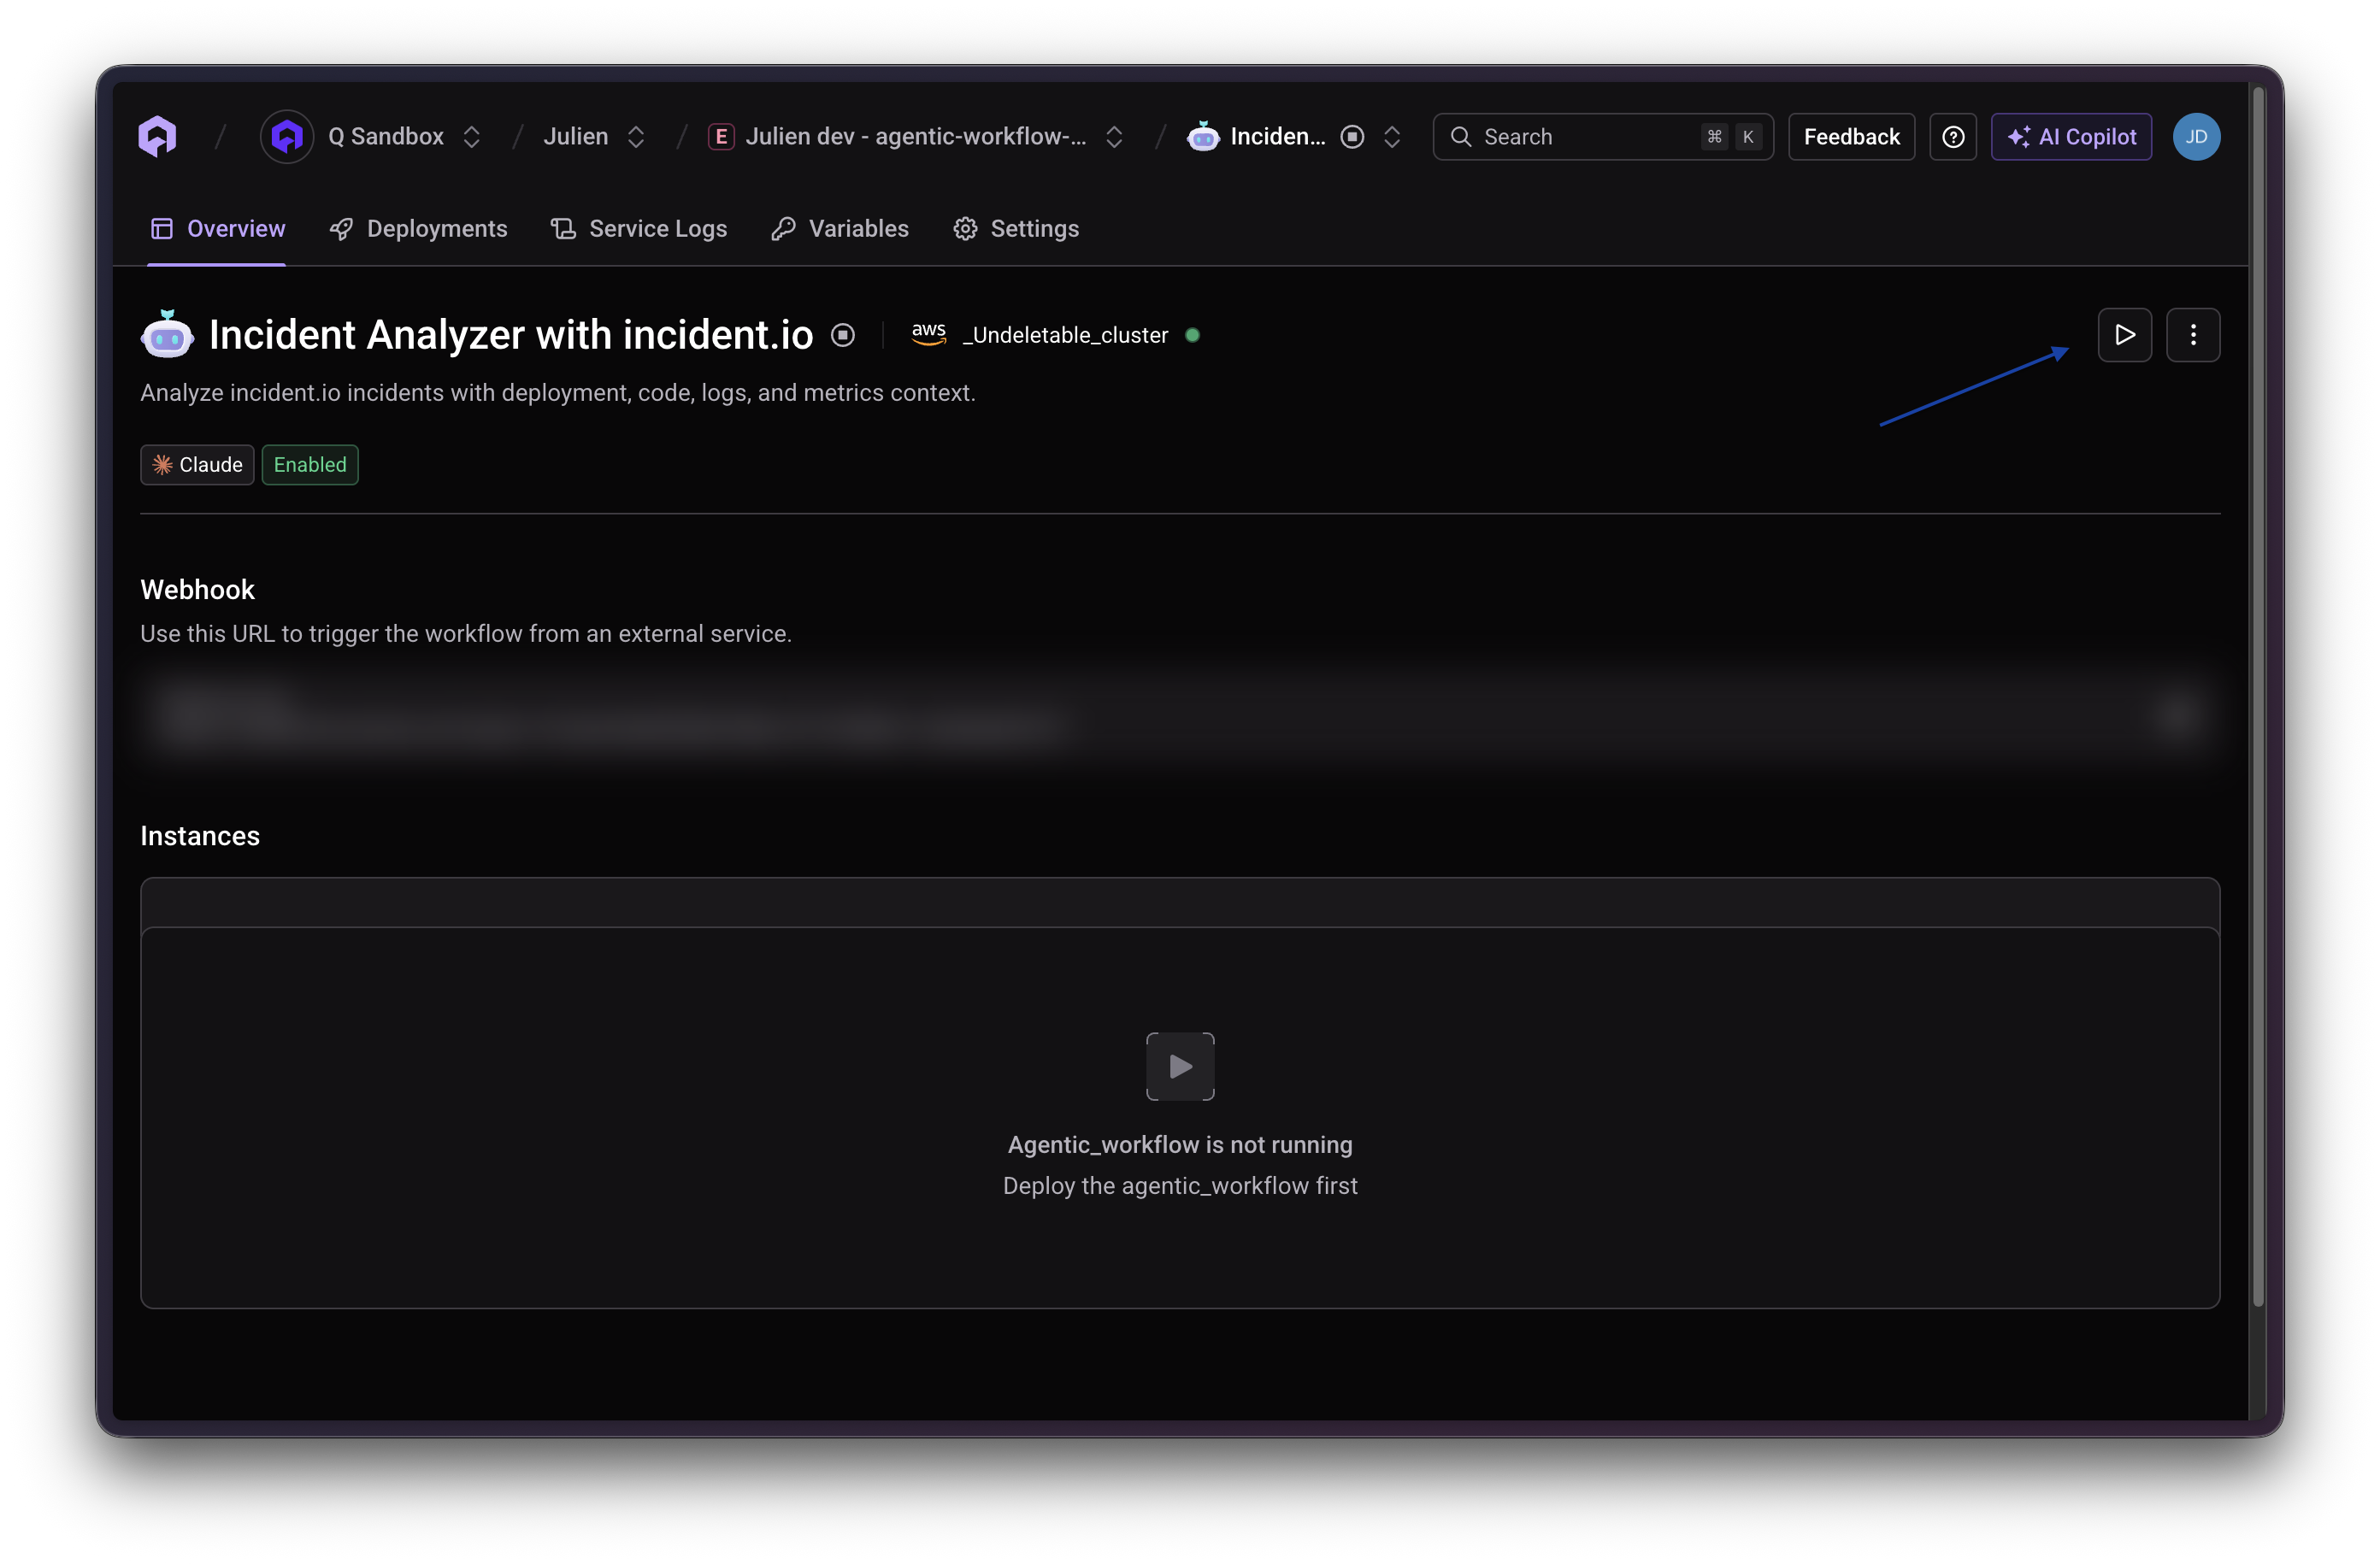
Task: Click the Webhook section heading
Action: pos(197,590)
